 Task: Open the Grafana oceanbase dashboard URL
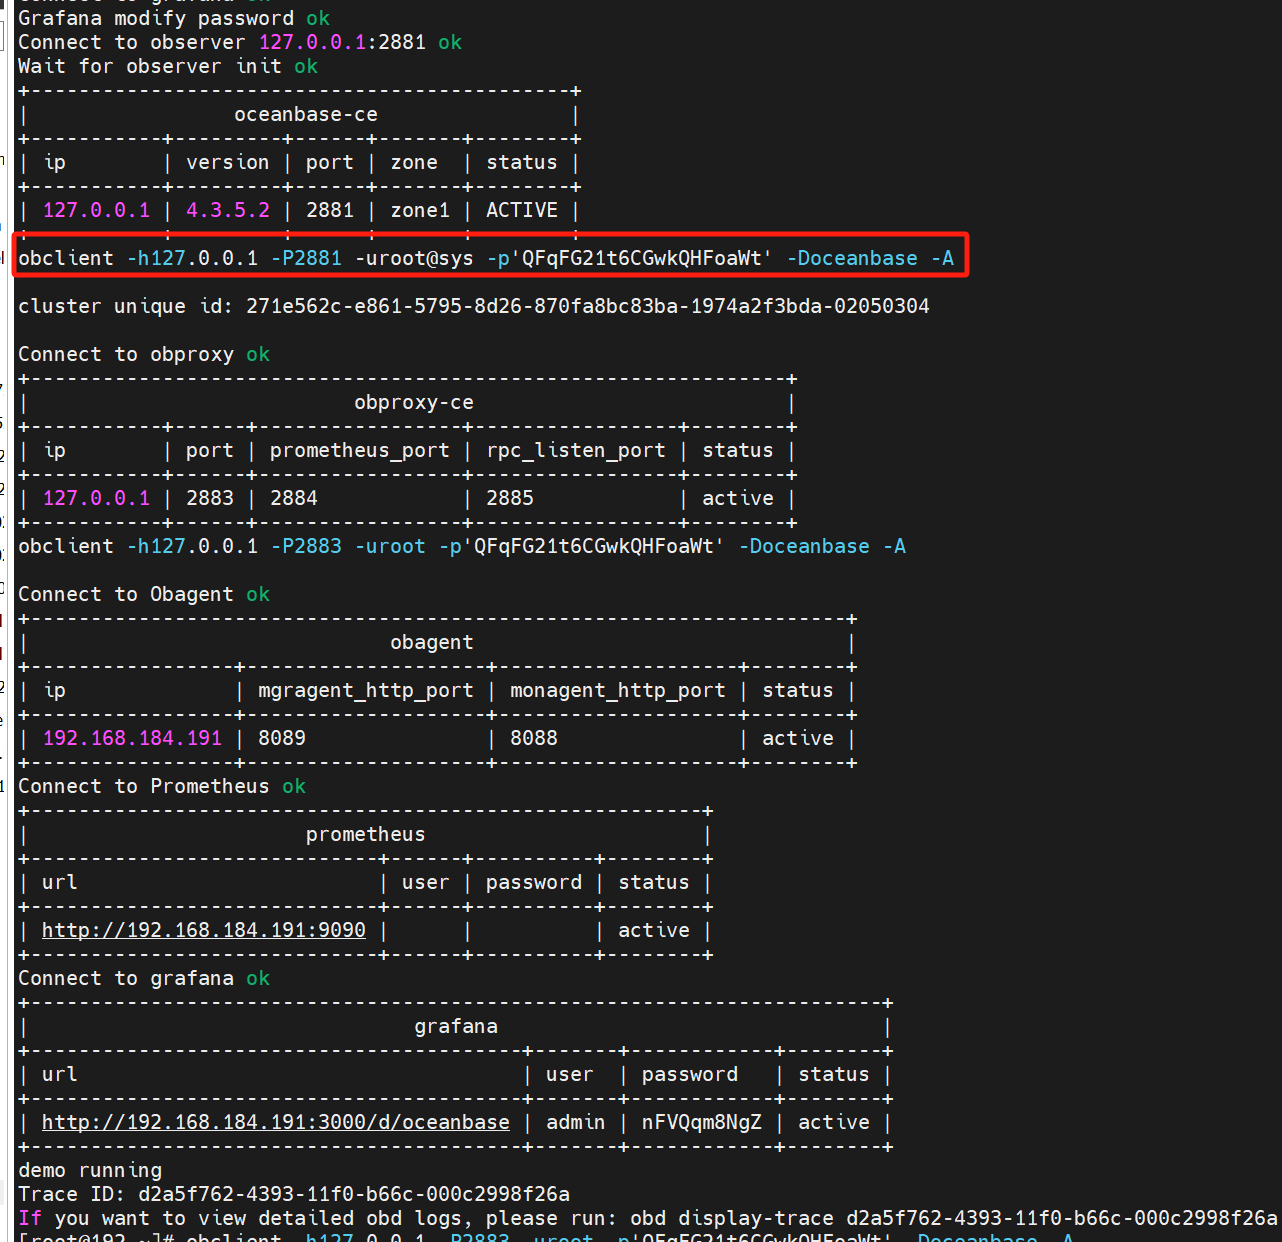coord(276,1122)
